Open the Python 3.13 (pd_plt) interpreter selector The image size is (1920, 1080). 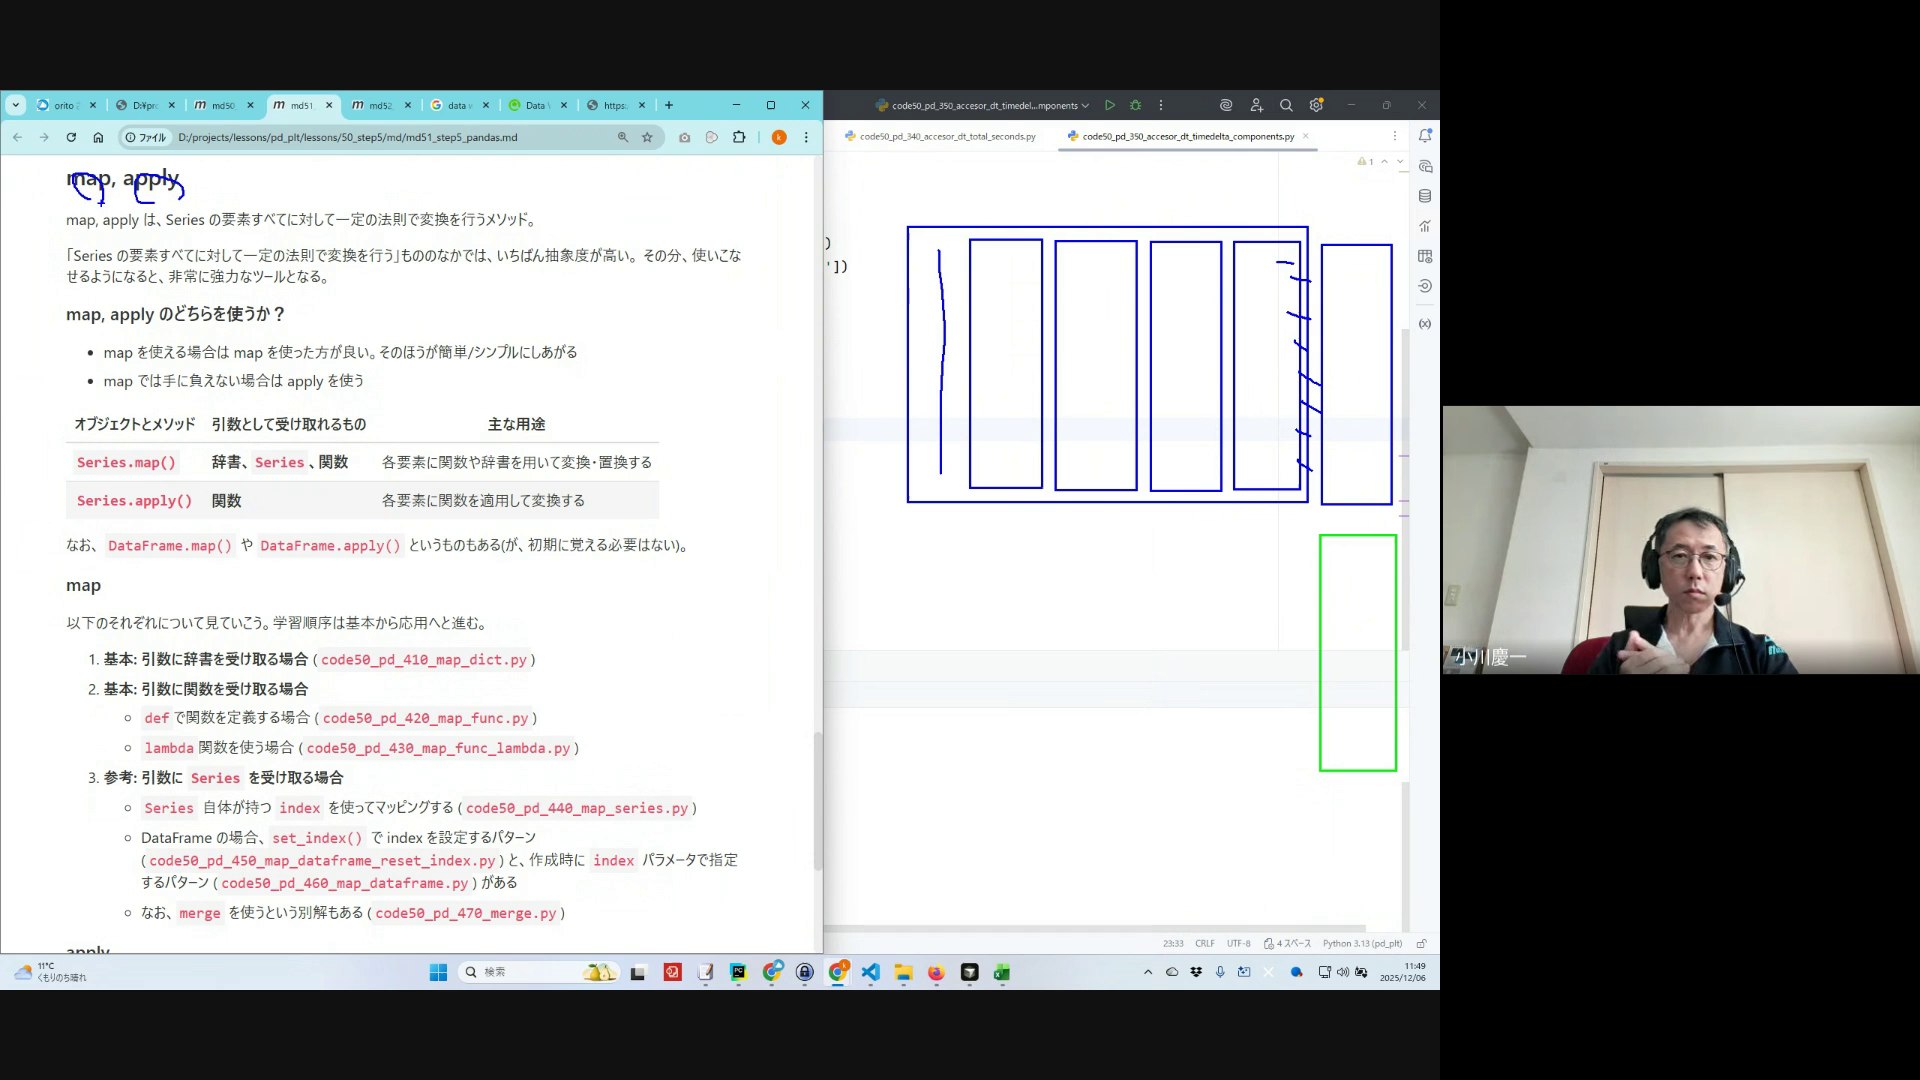(x=1362, y=943)
